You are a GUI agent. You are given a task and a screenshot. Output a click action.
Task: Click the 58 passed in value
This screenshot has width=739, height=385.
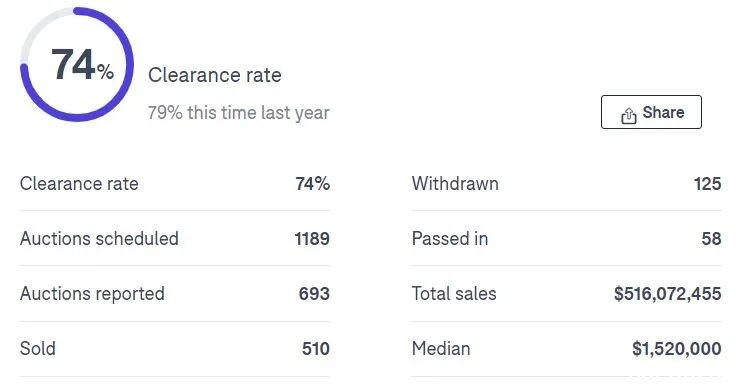(x=711, y=238)
